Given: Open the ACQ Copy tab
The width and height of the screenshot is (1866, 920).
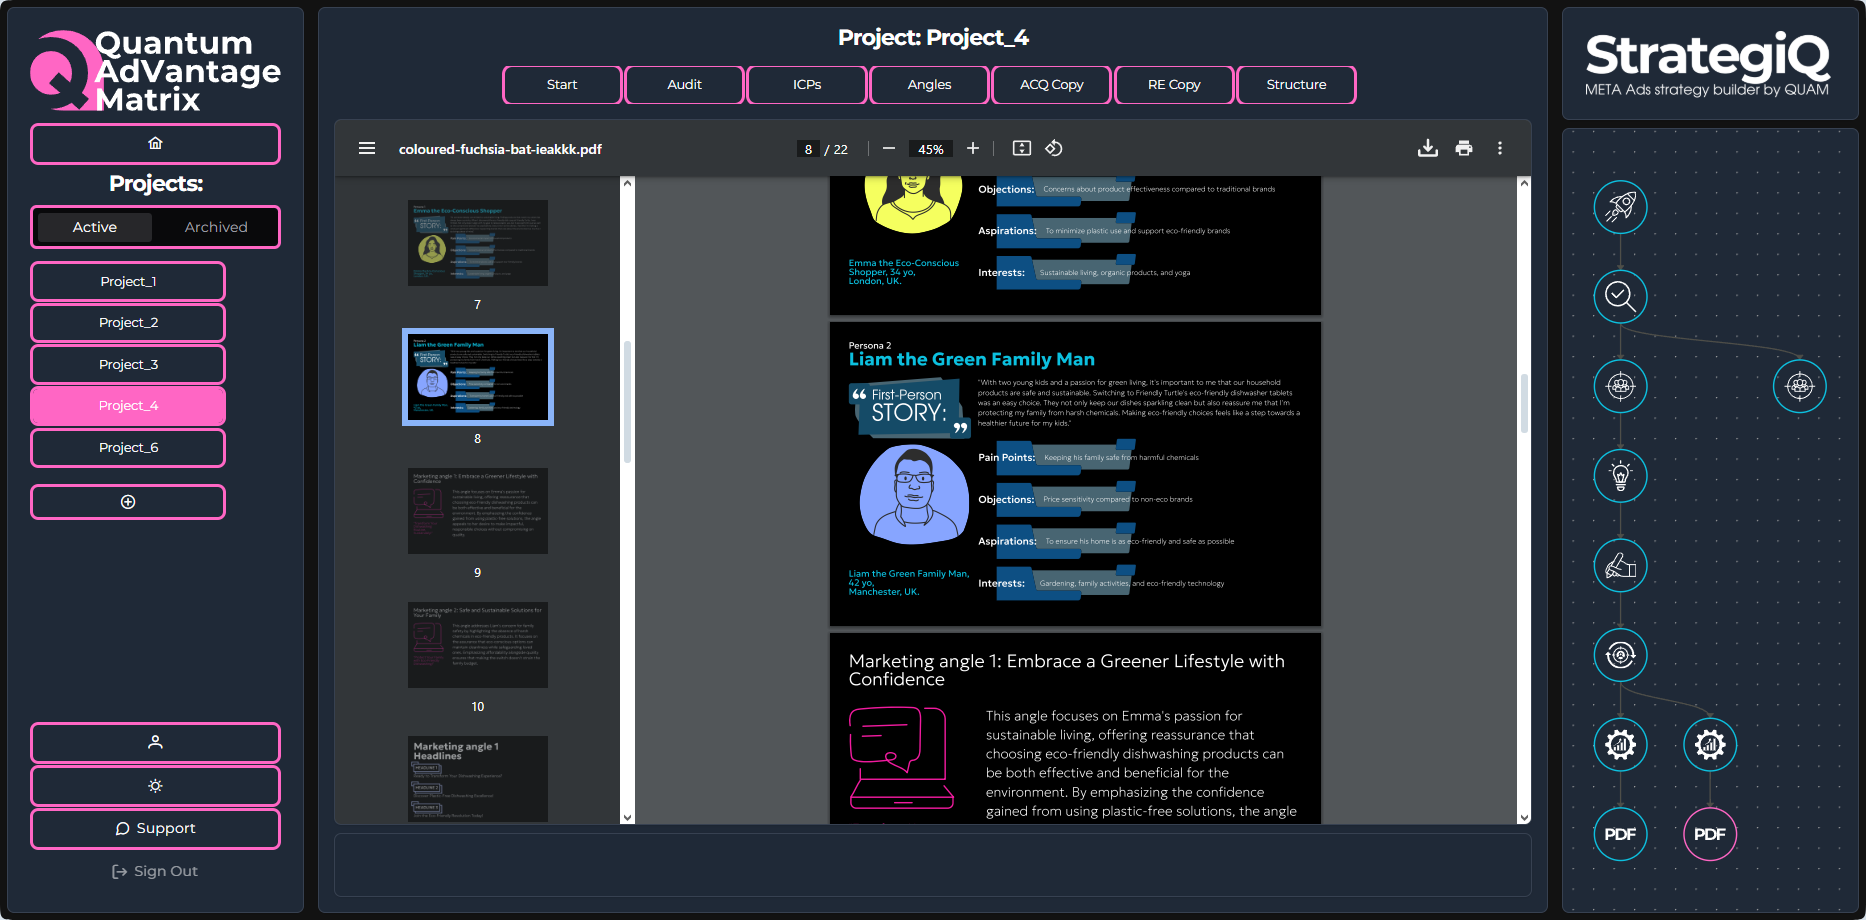Looking at the screenshot, I should pos(1052,85).
